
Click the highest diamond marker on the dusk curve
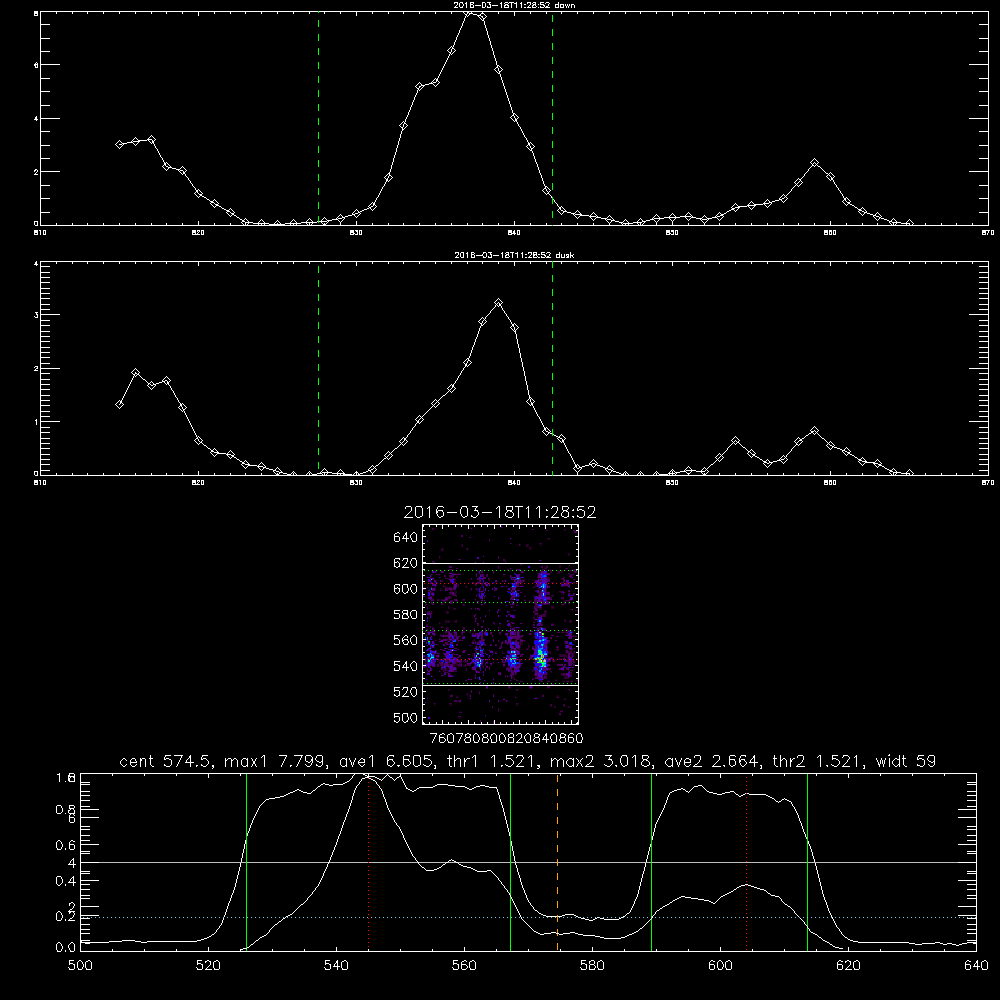click(499, 303)
